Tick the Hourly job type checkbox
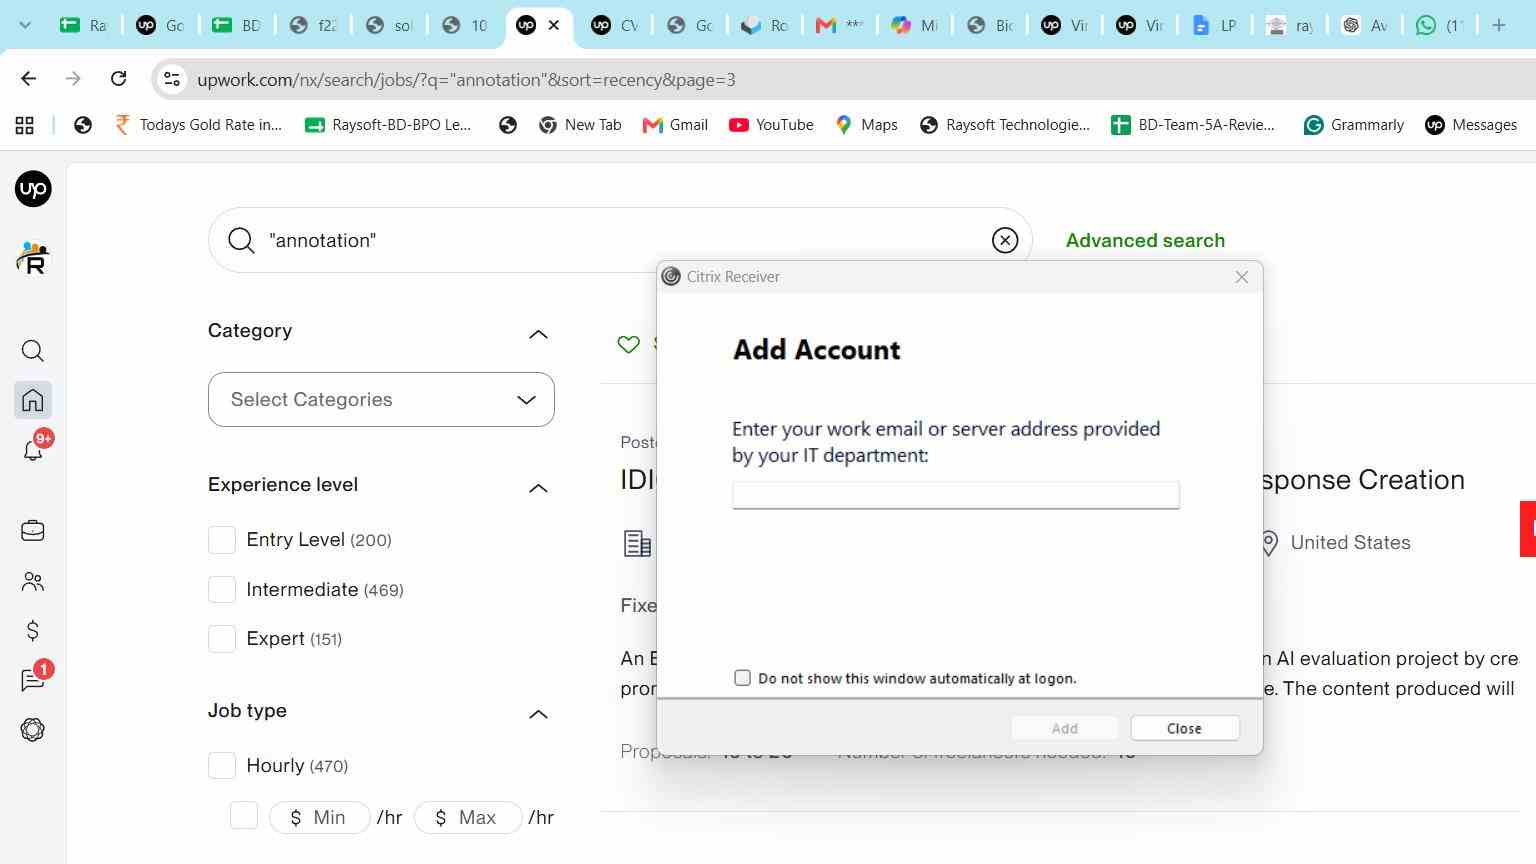This screenshot has width=1536, height=864. [222, 766]
